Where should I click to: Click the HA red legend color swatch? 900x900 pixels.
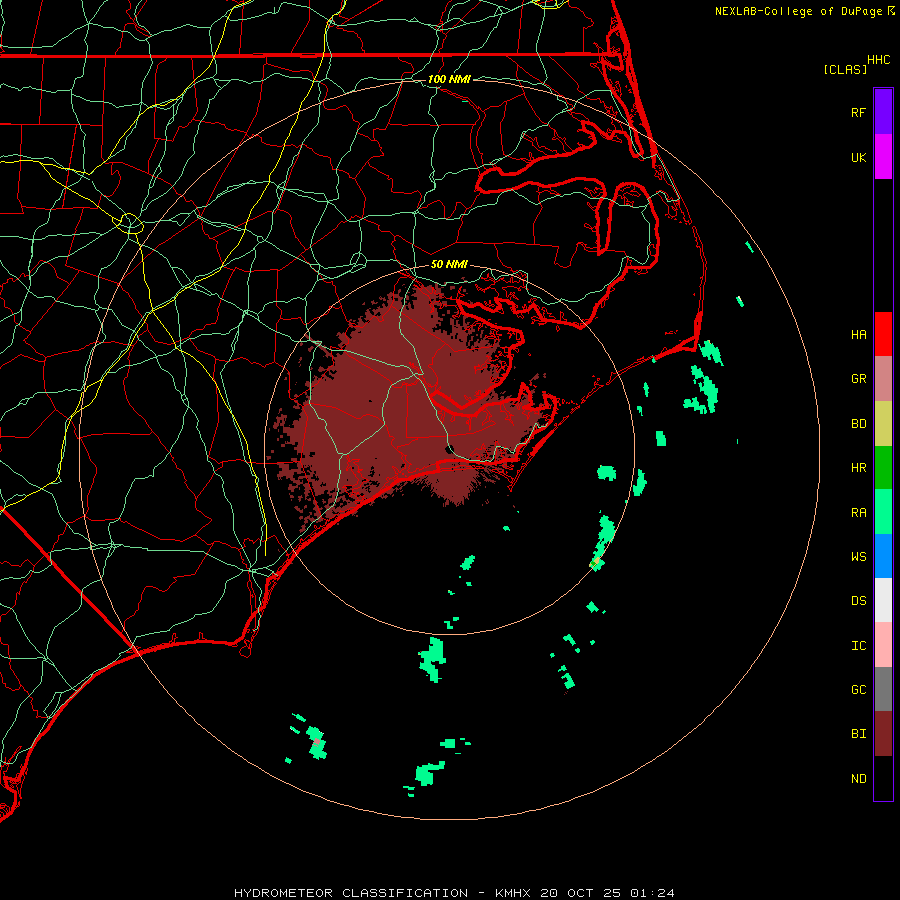point(883,334)
